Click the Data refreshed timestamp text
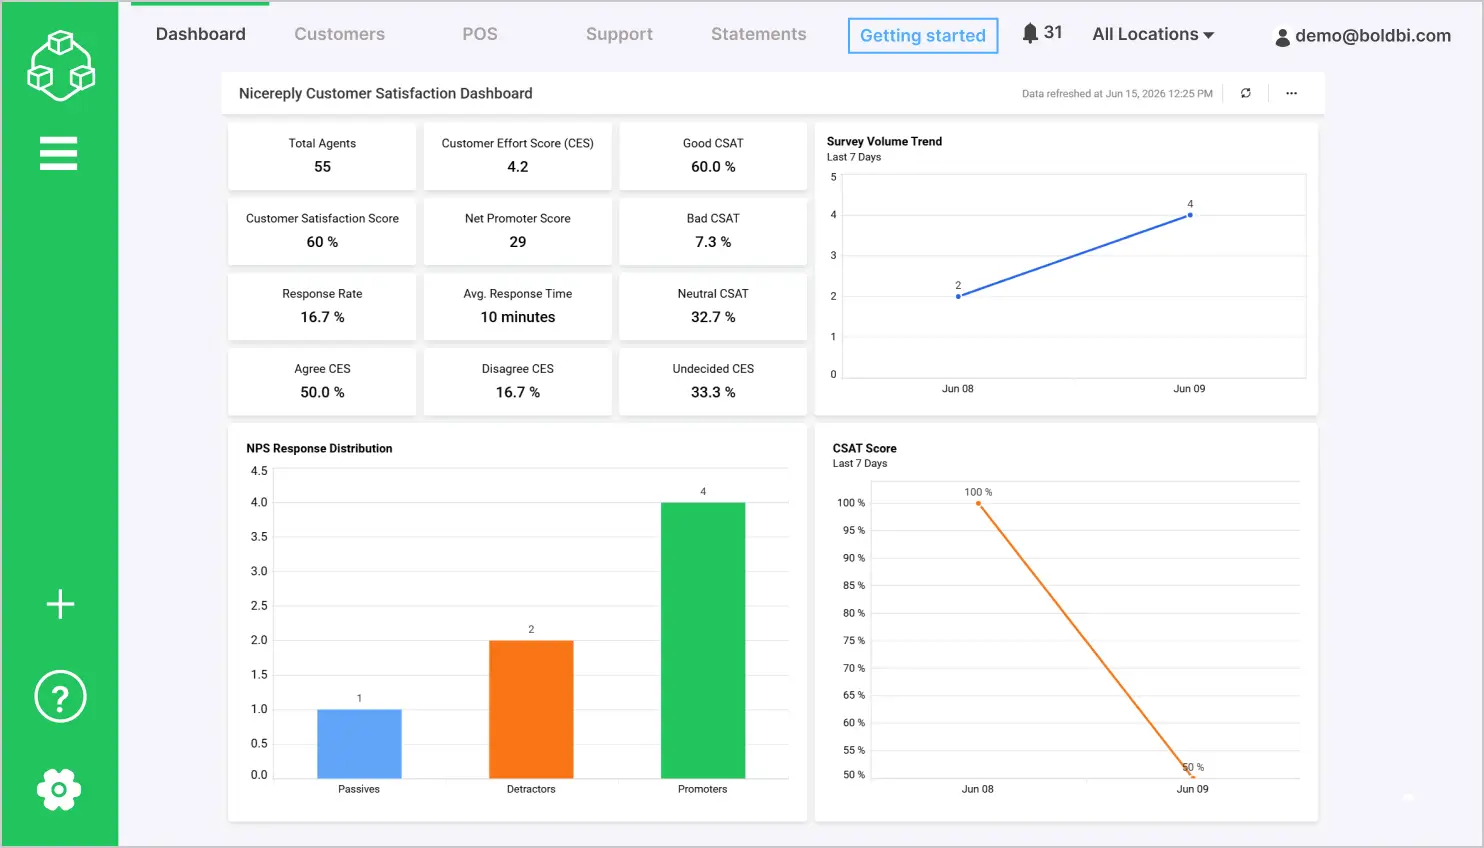The width and height of the screenshot is (1484, 848). [1117, 94]
